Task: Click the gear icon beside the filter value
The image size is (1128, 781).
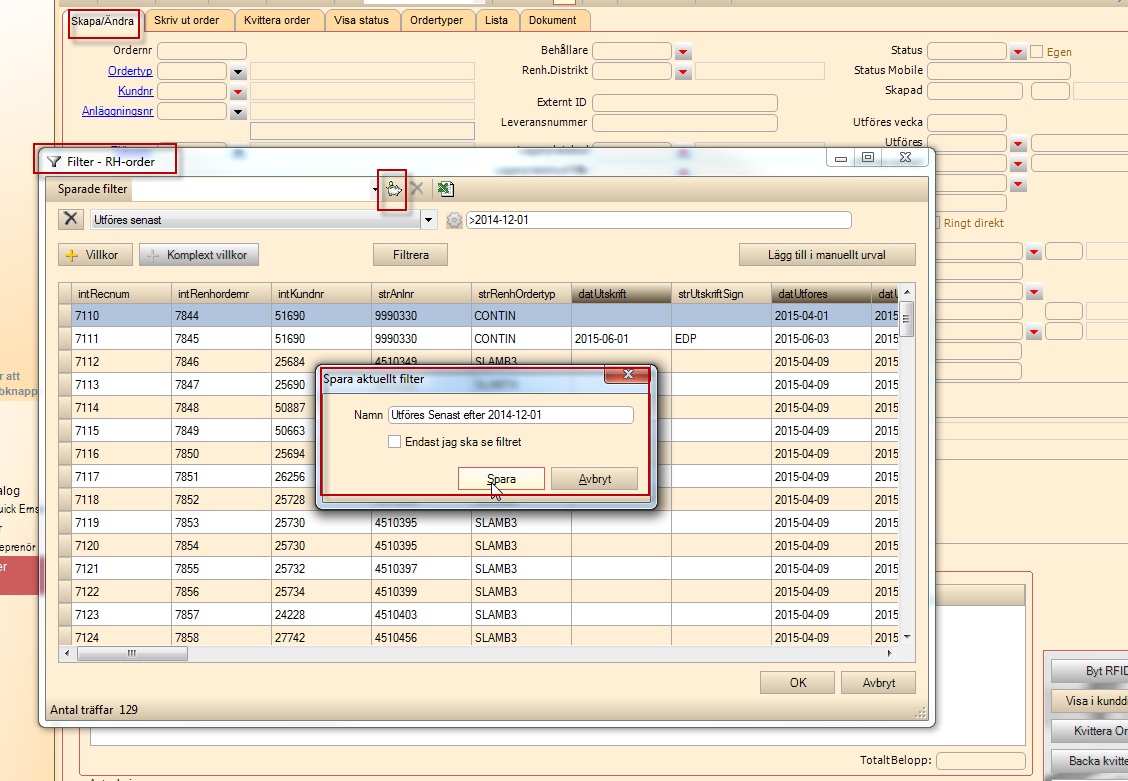Action: pyautogui.click(x=454, y=220)
